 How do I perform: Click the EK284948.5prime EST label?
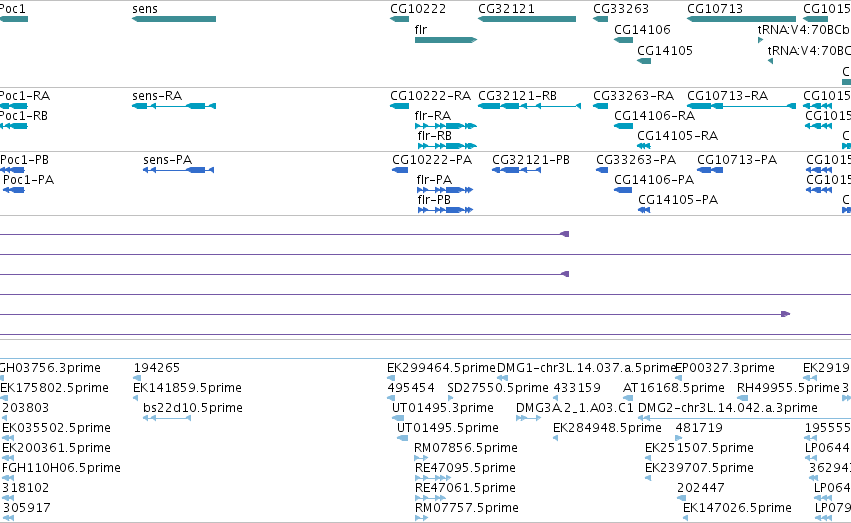coord(607,428)
